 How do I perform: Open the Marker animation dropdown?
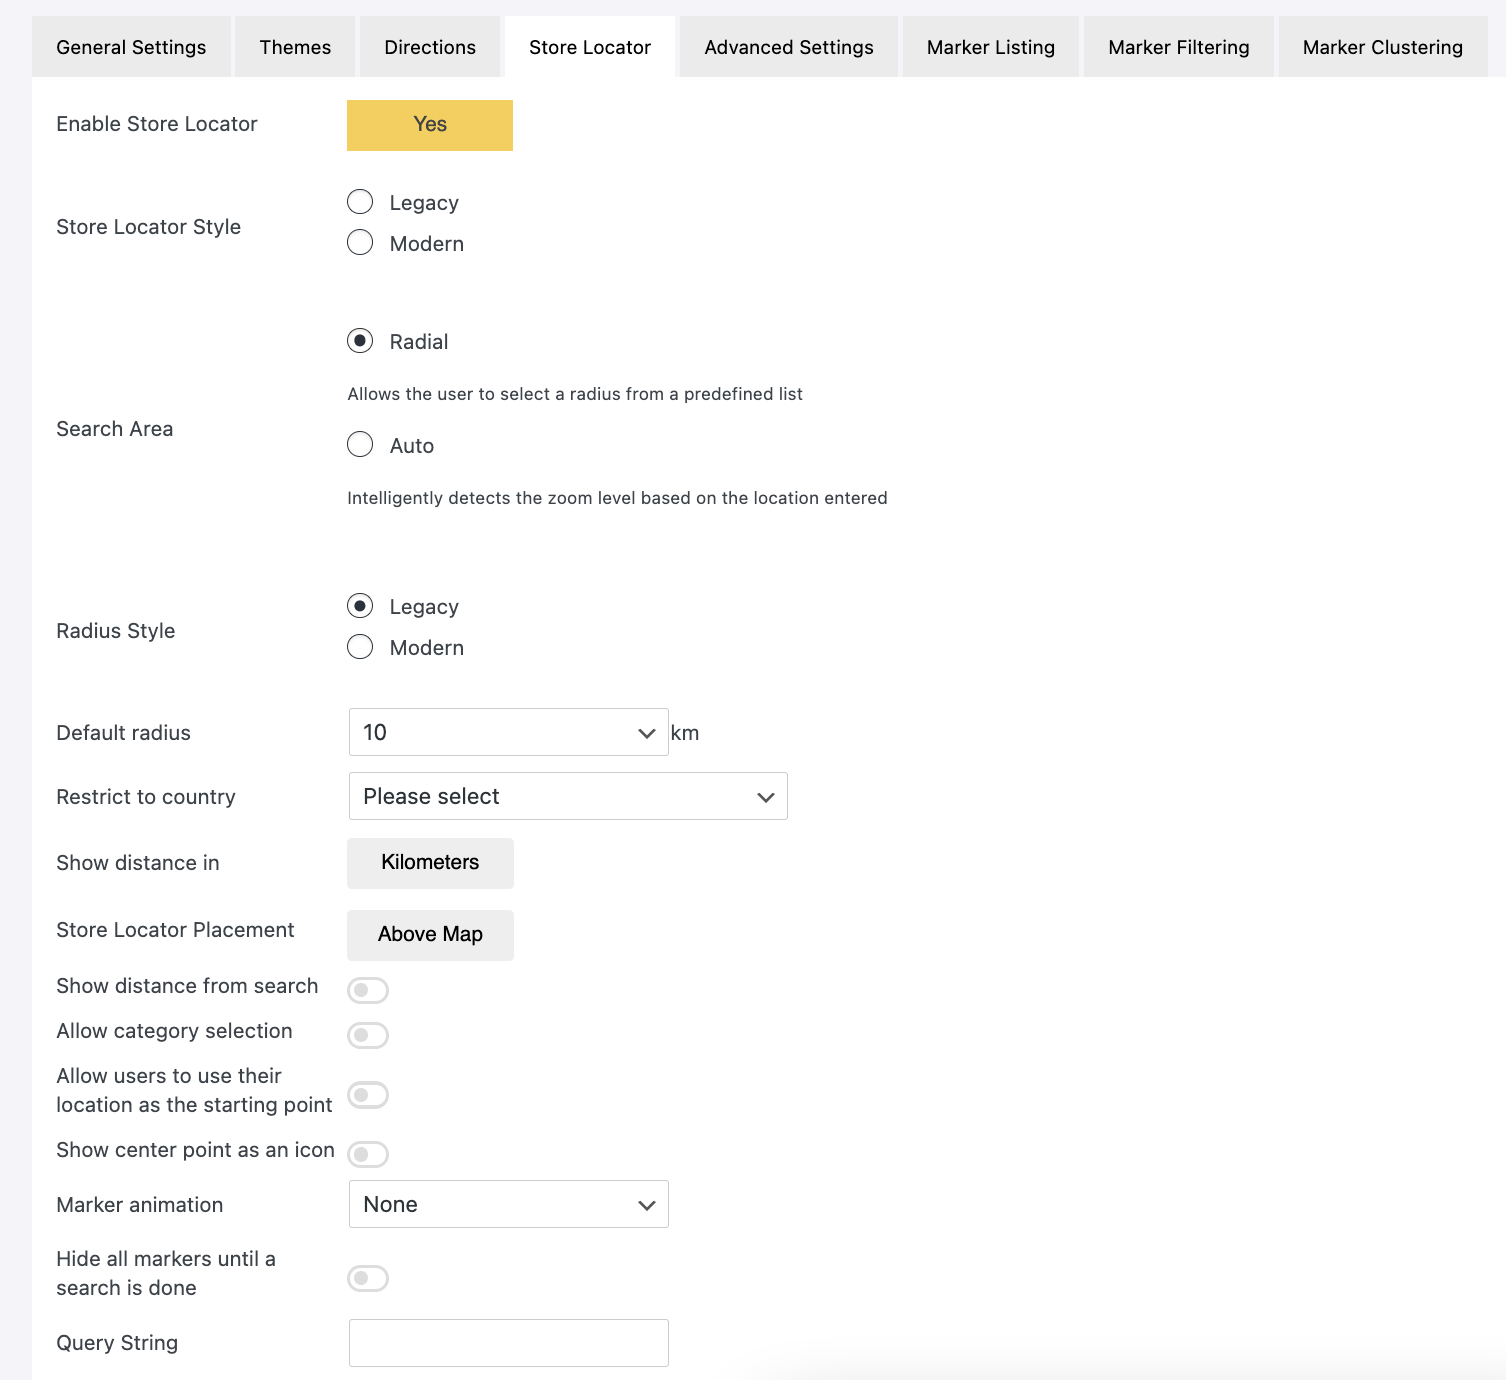coord(508,1204)
